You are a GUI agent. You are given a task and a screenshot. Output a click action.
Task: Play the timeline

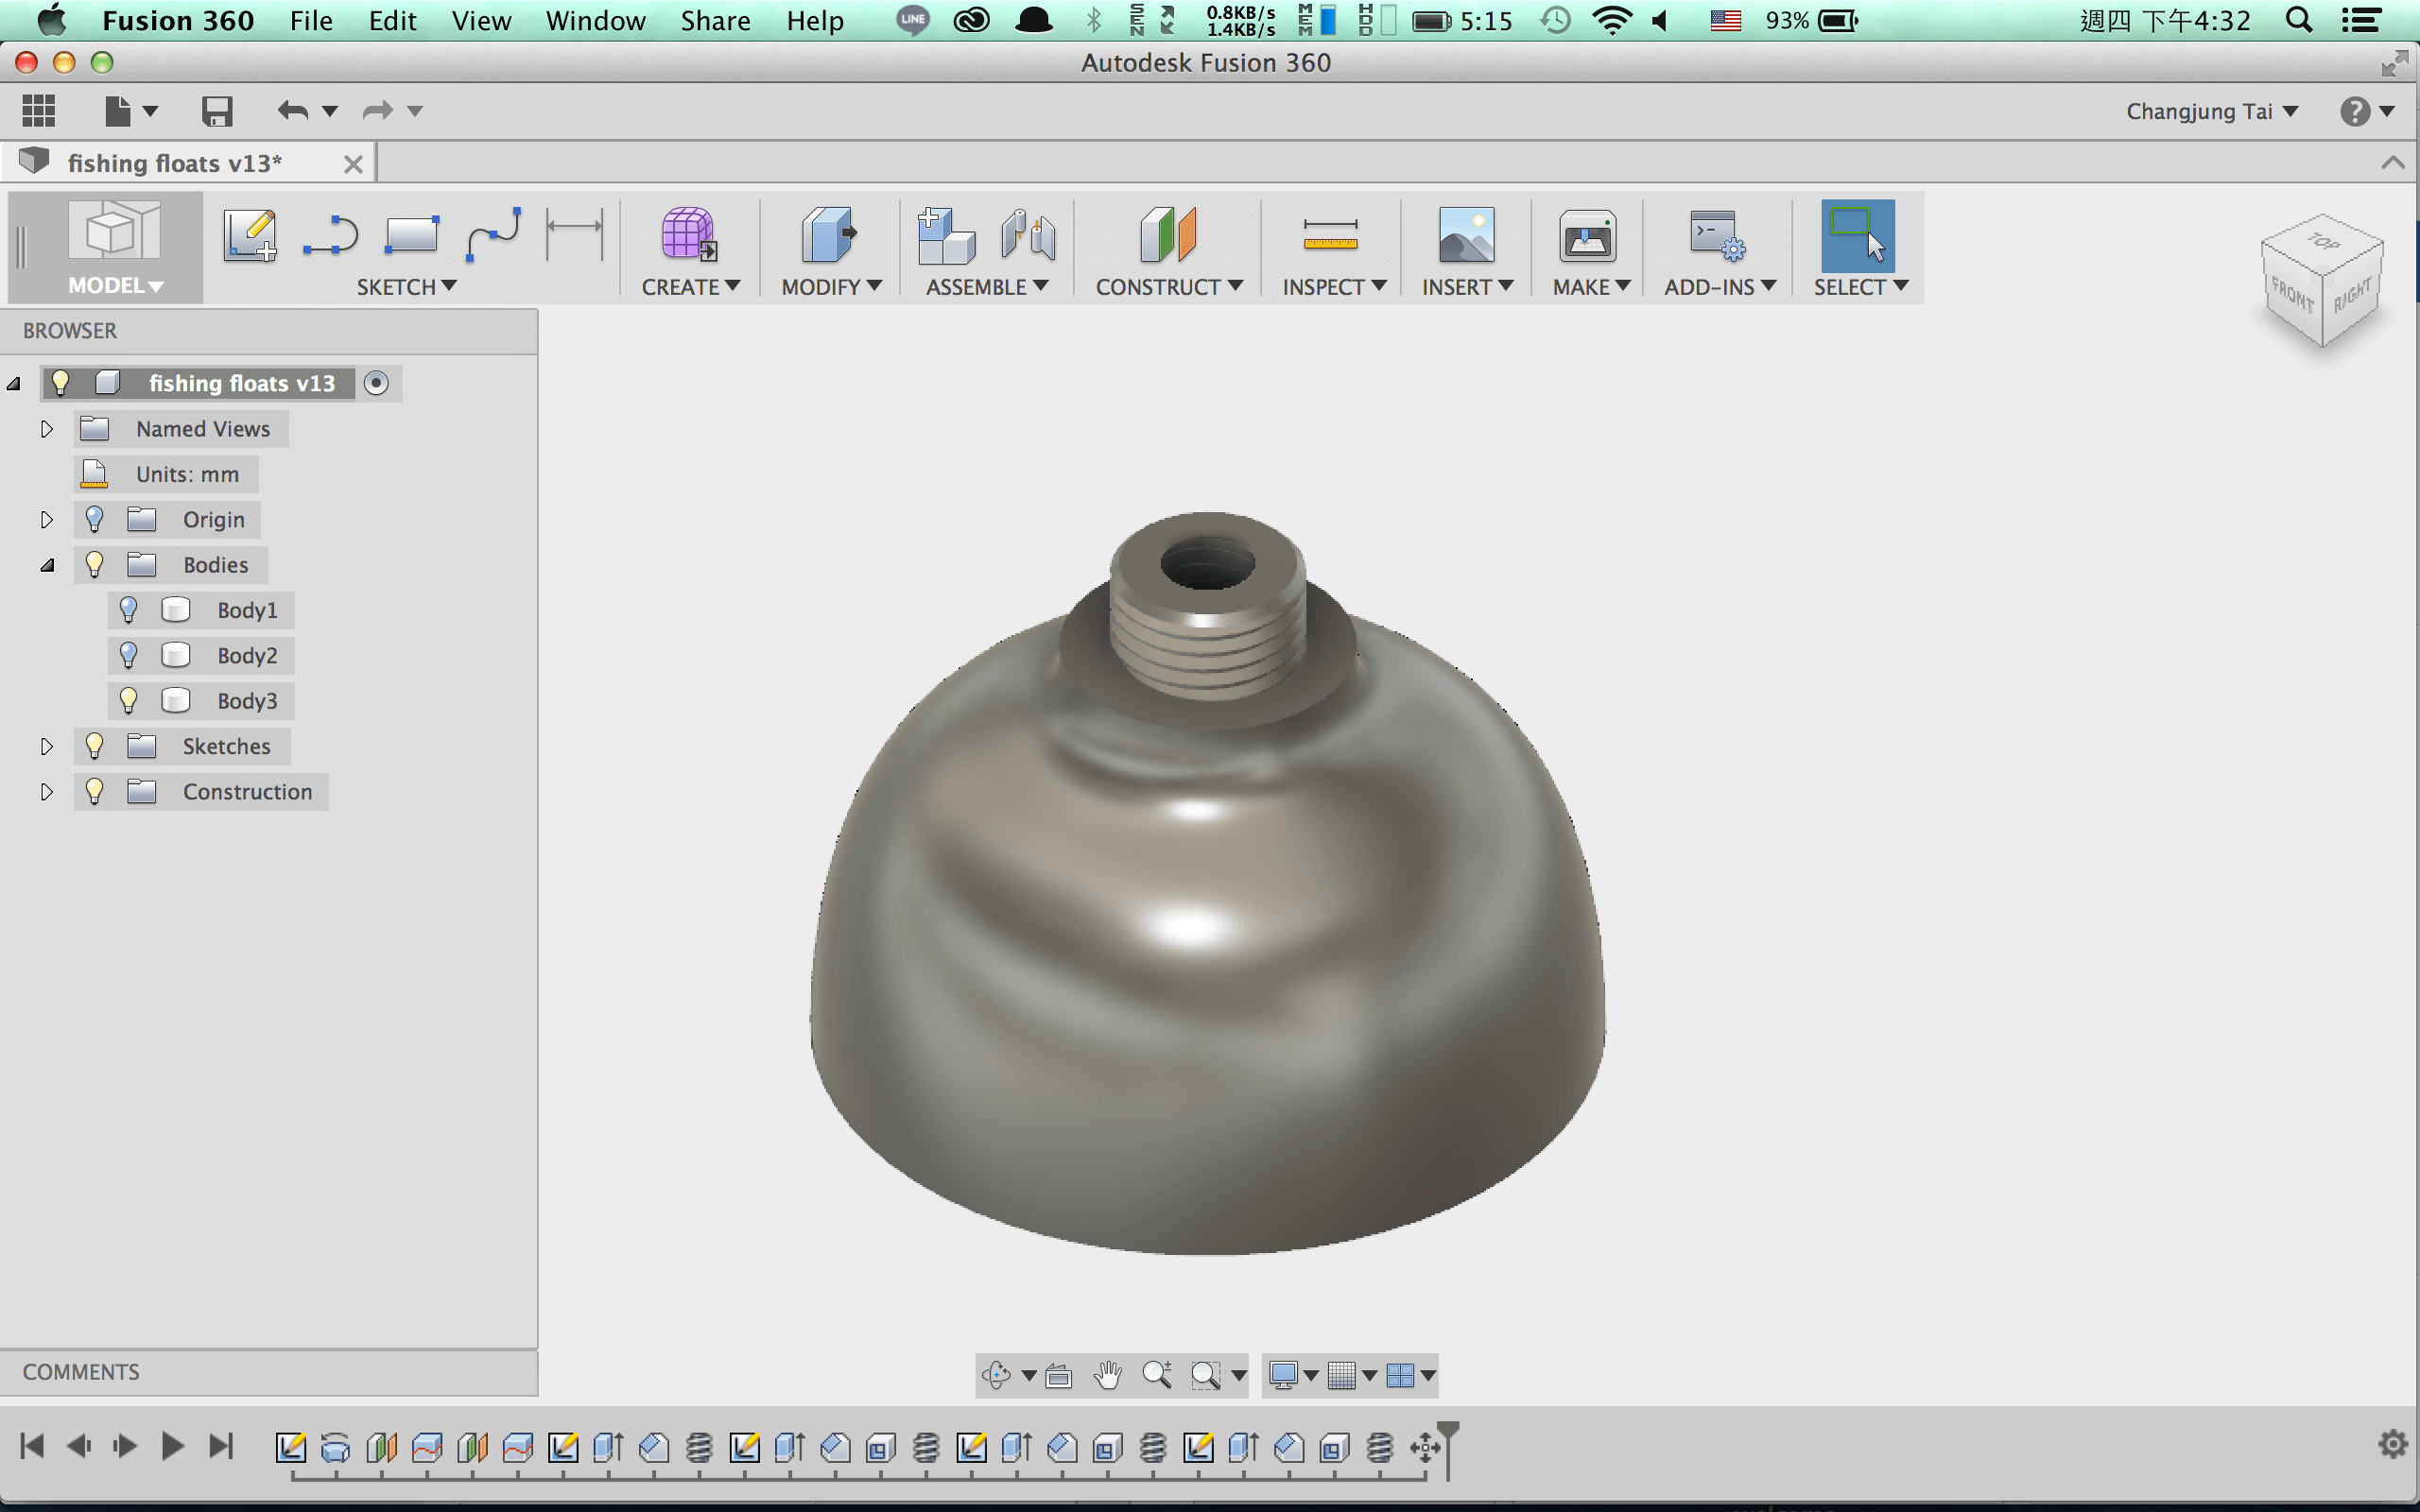172,1446
